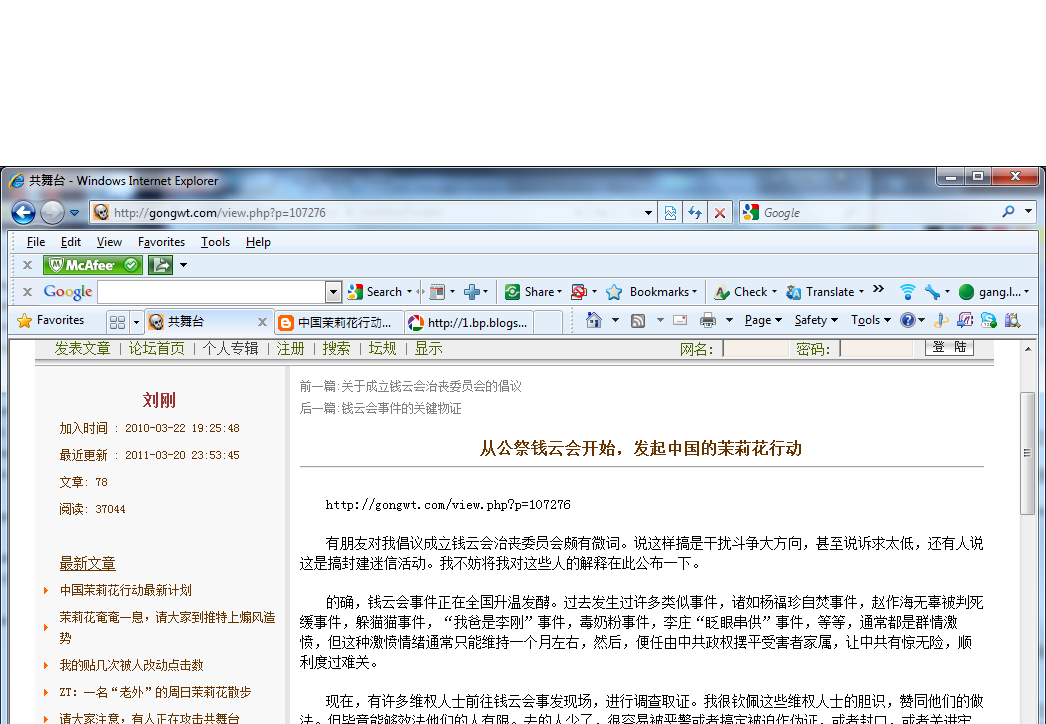Open the View menu
1046x724 pixels.
tap(109, 242)
